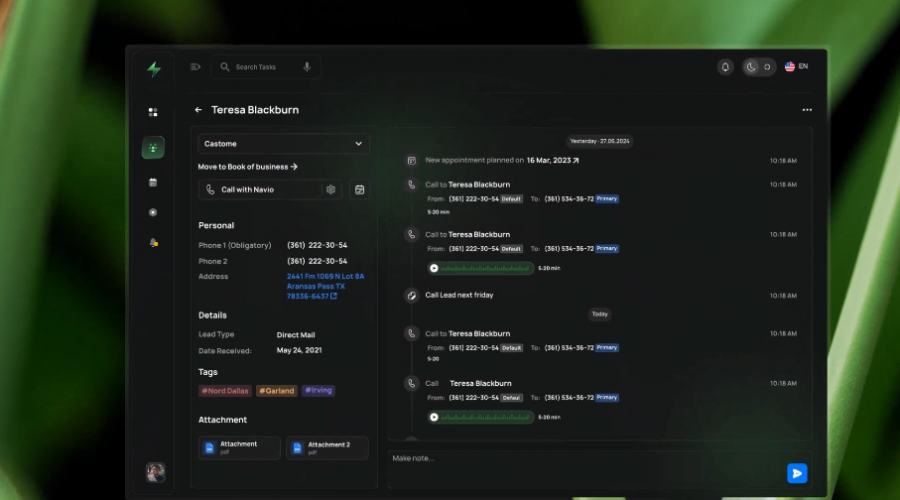Click the US flag icon next to EN
Screen dimensions: 900x500
pyautogui.click(x=790, y=67)
